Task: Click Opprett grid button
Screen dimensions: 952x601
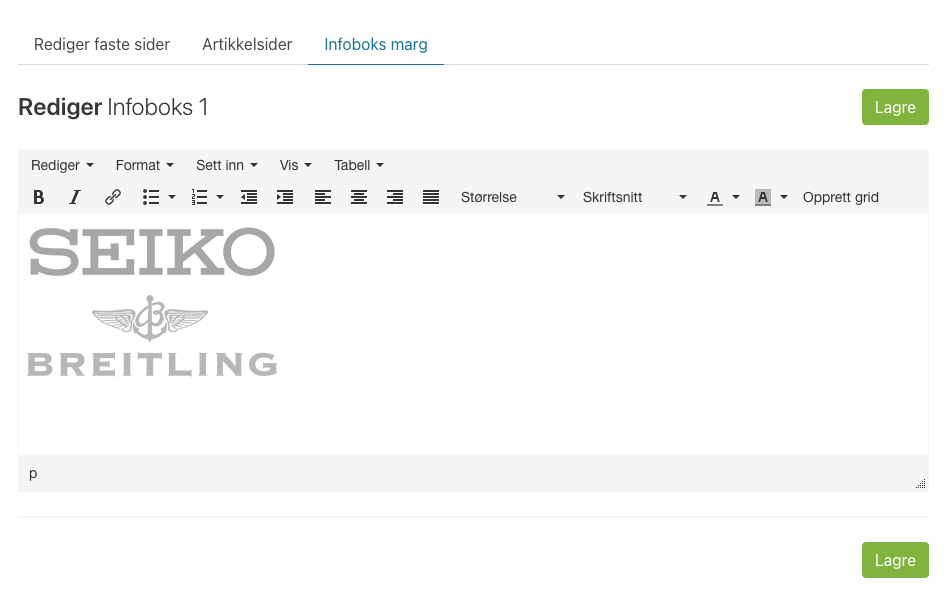Action: 840,197
